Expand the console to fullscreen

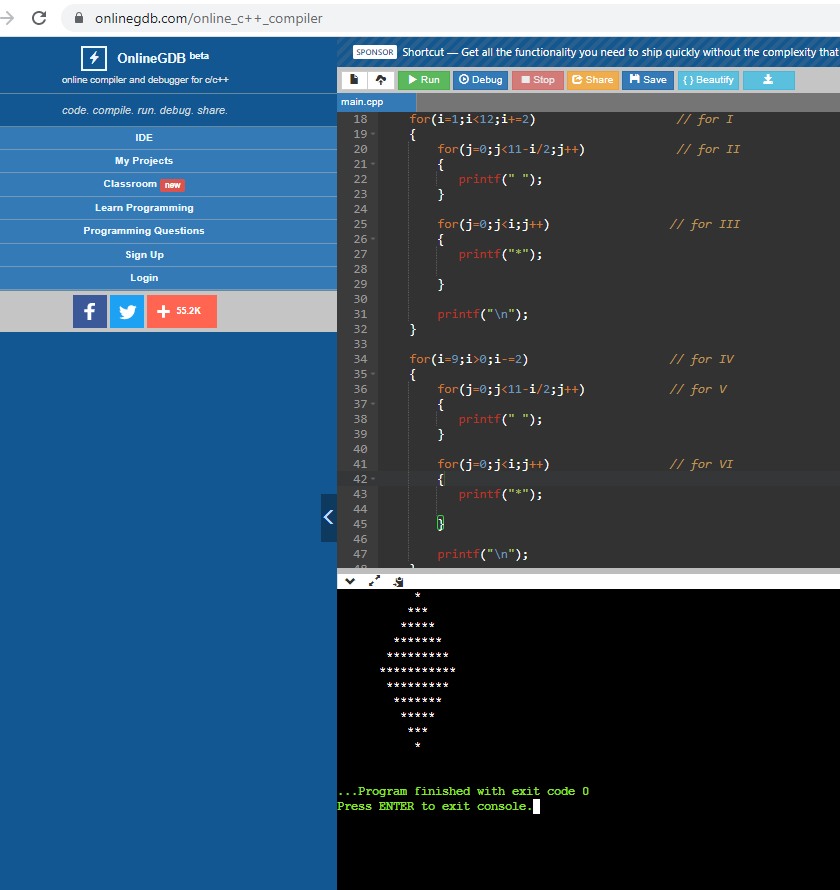pyautogui.click(x=374, y=580)
